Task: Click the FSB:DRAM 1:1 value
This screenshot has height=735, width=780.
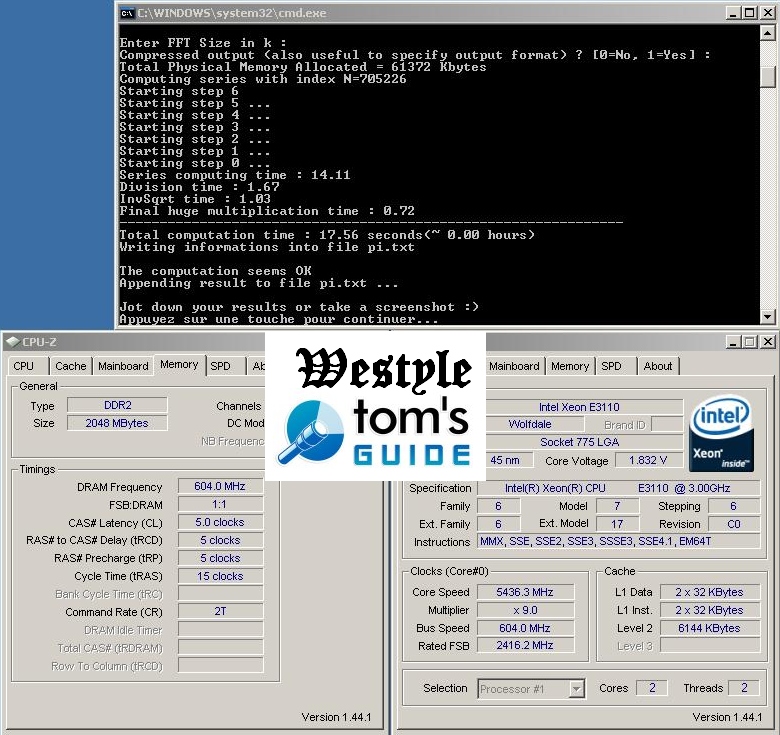Action: click(x=220, y=504)
